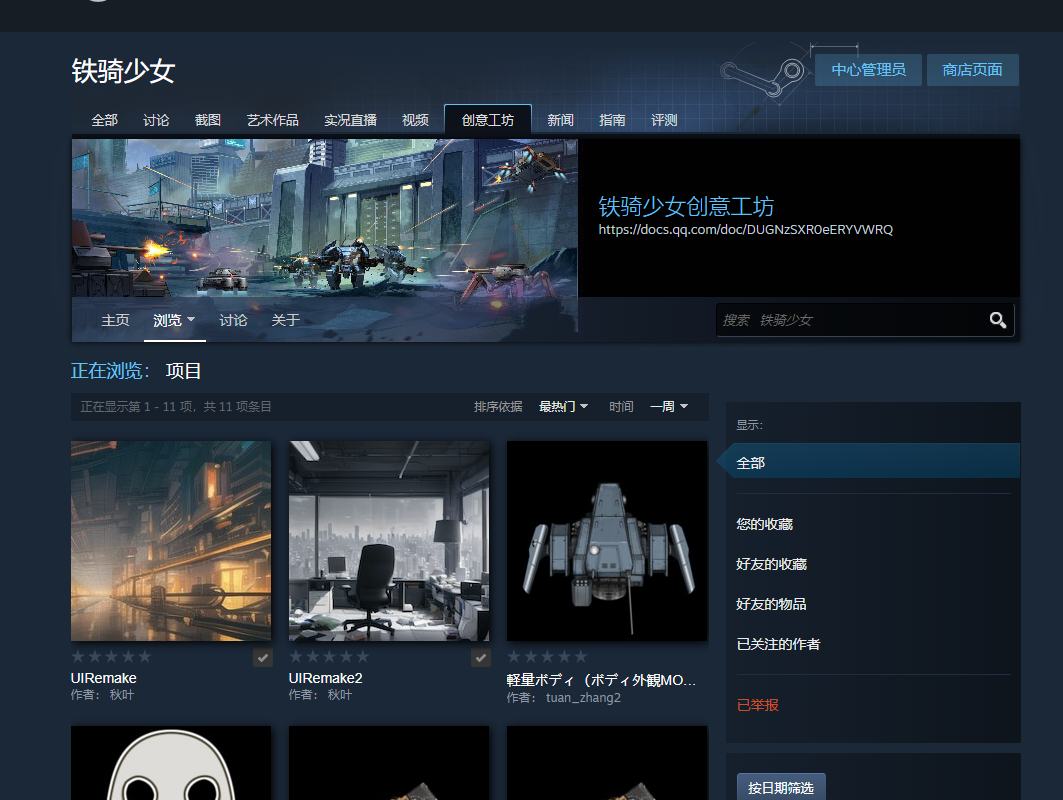
Task: Show 好友的物品 friends' items
Action: (x=771, y=604)
